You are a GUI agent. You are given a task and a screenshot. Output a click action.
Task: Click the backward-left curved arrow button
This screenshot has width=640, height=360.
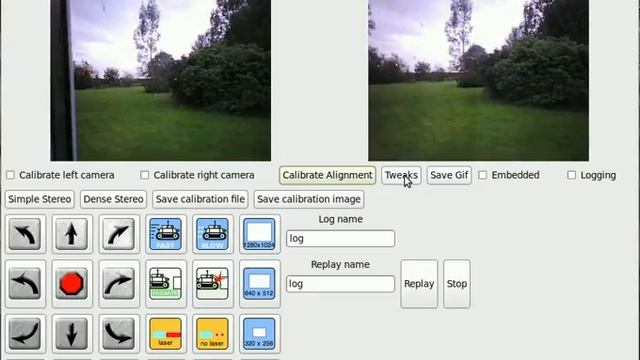click(x=25, y=334)
